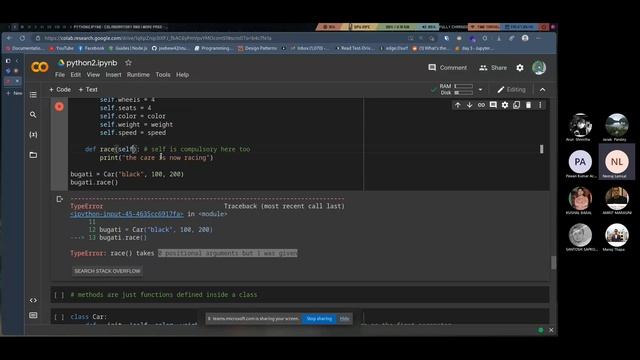640x360 pixels.
Task: Go back with the browser back arrow
Action: tap(9, 38)
